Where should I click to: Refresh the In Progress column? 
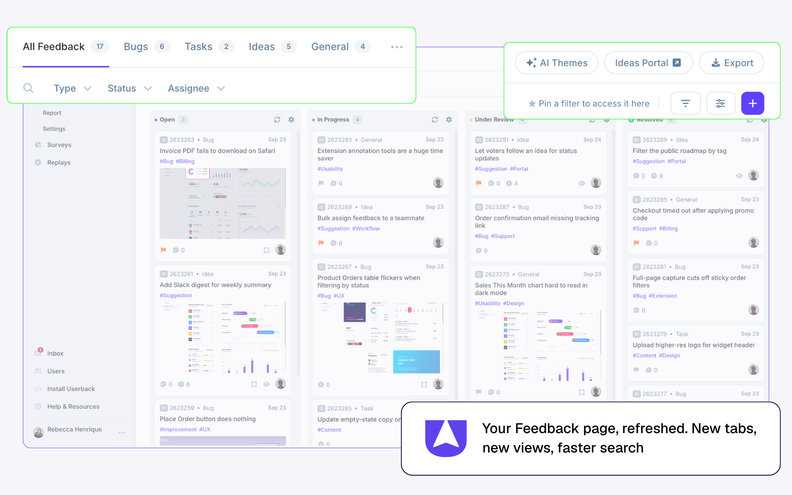coord(434,120)
